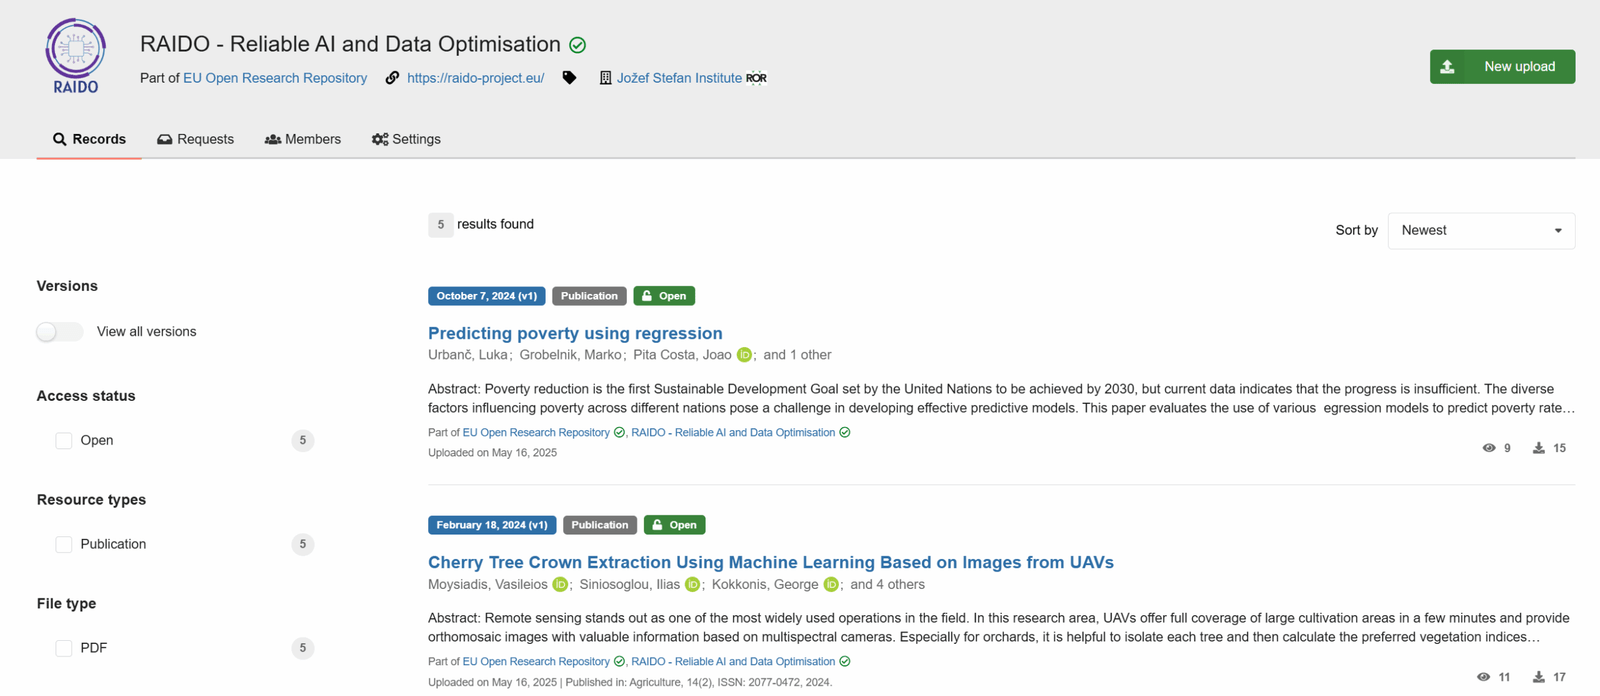
Task: Open the Predicting poverty using regression record
Action: (x=575, y=333)
